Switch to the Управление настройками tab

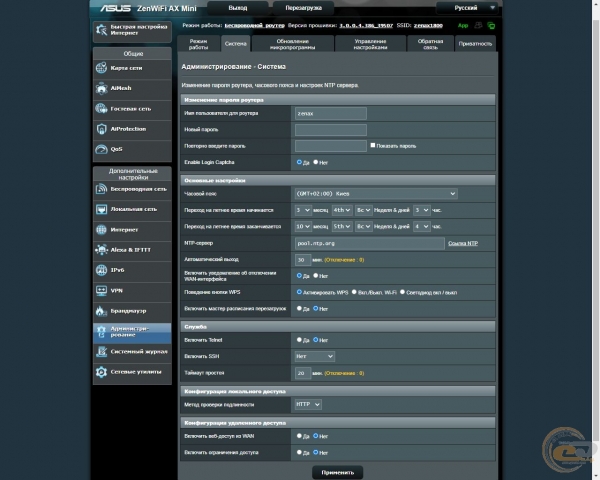[370, 44]
